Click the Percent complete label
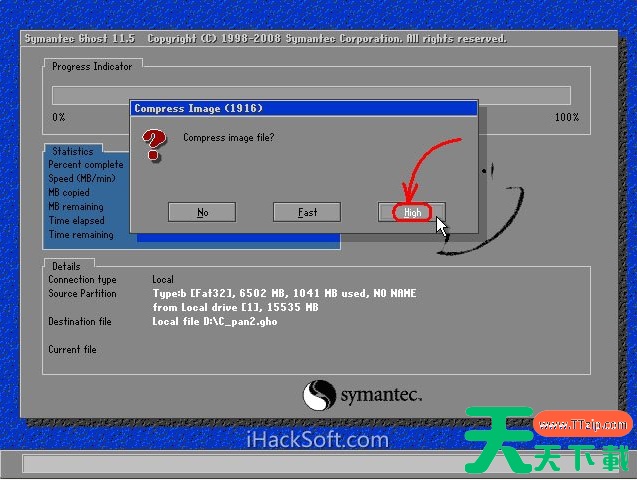Image resolution: width=637 pixels, height=480 pixels. (x=86, y=164)
